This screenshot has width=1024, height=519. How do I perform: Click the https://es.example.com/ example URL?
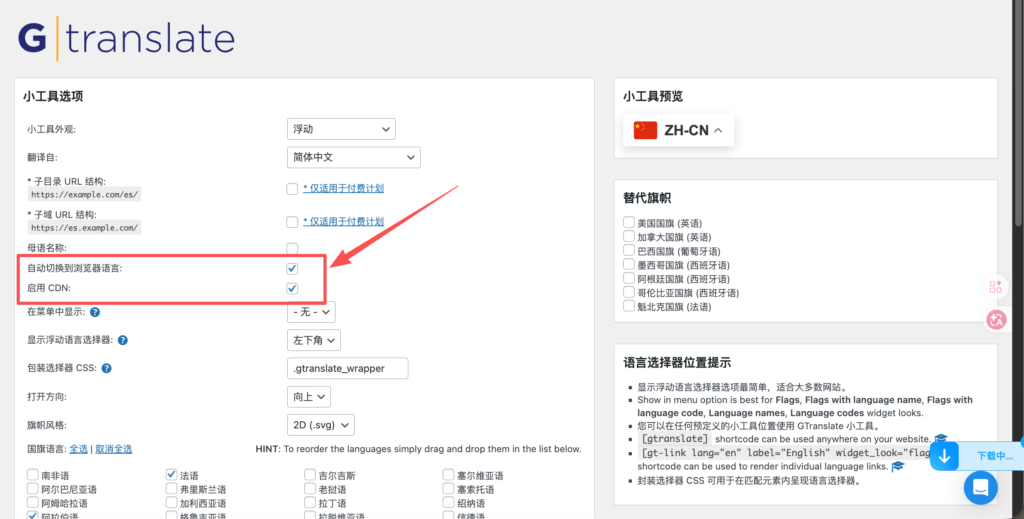[85, 228]
